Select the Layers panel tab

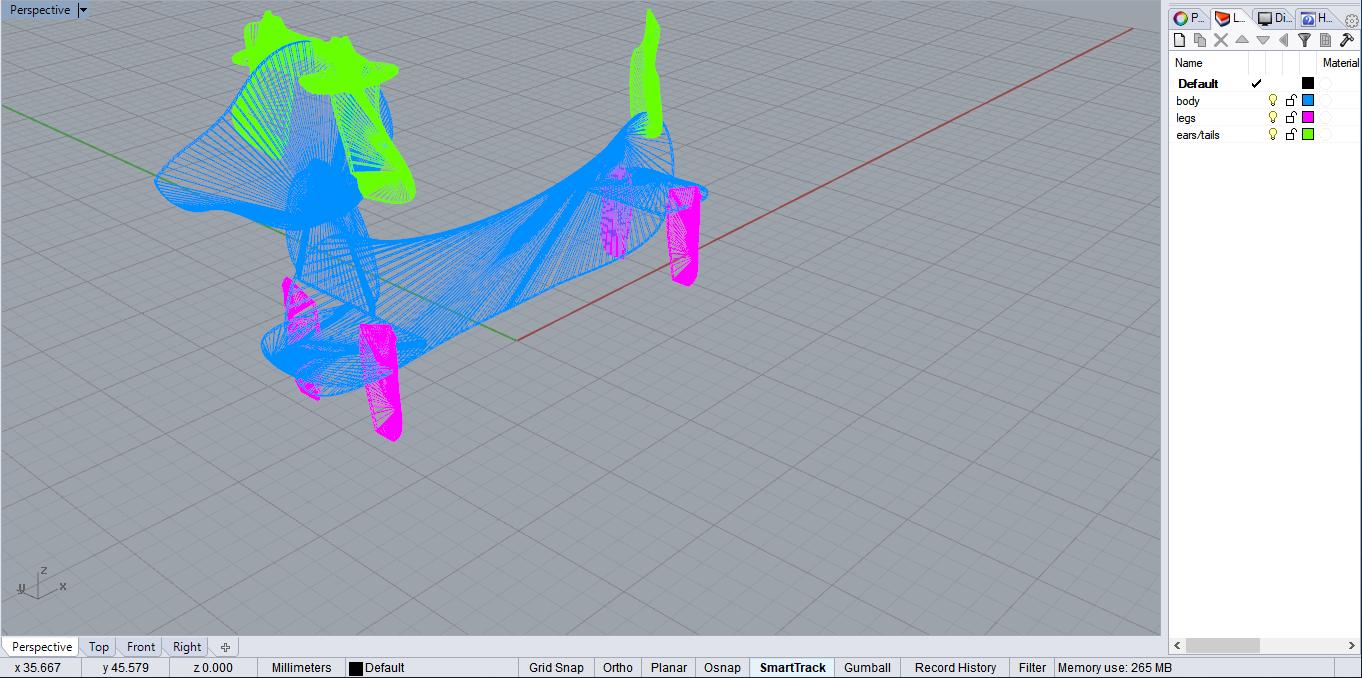[x=1231, y=18]
